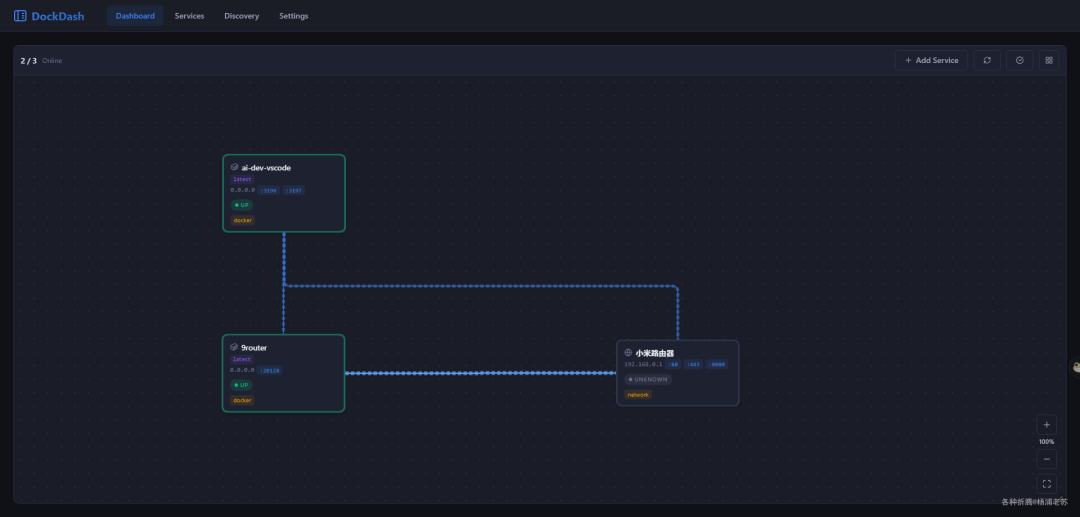Click the UNKNOWN status badge
Viewport: 1080px width, 517px height.
[648, 379]
